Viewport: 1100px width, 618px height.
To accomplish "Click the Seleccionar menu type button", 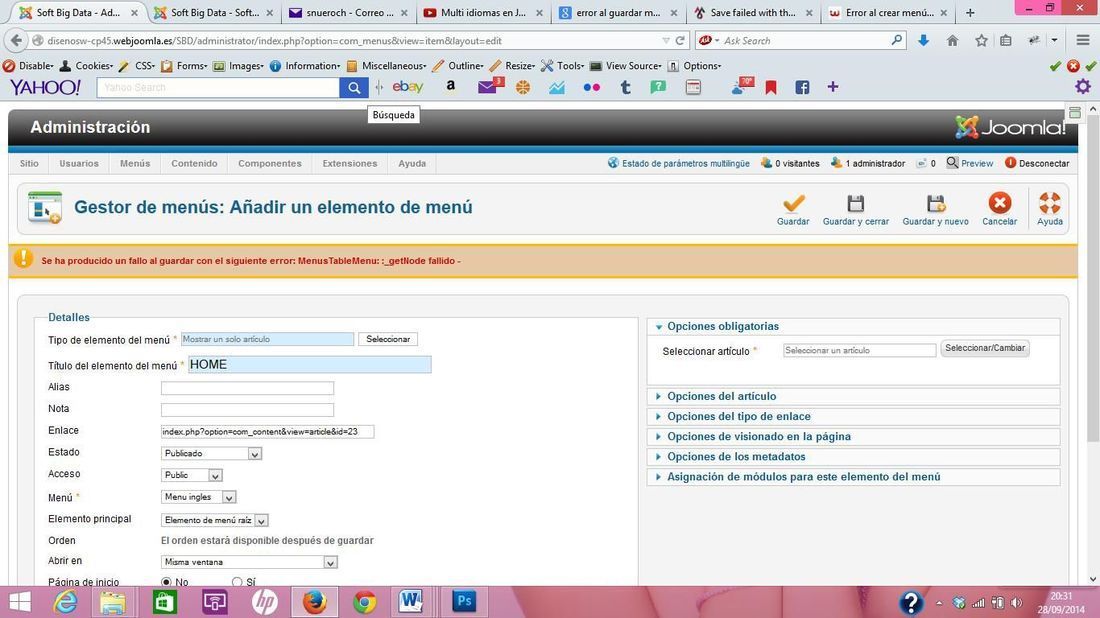I will tap(388, 339).
